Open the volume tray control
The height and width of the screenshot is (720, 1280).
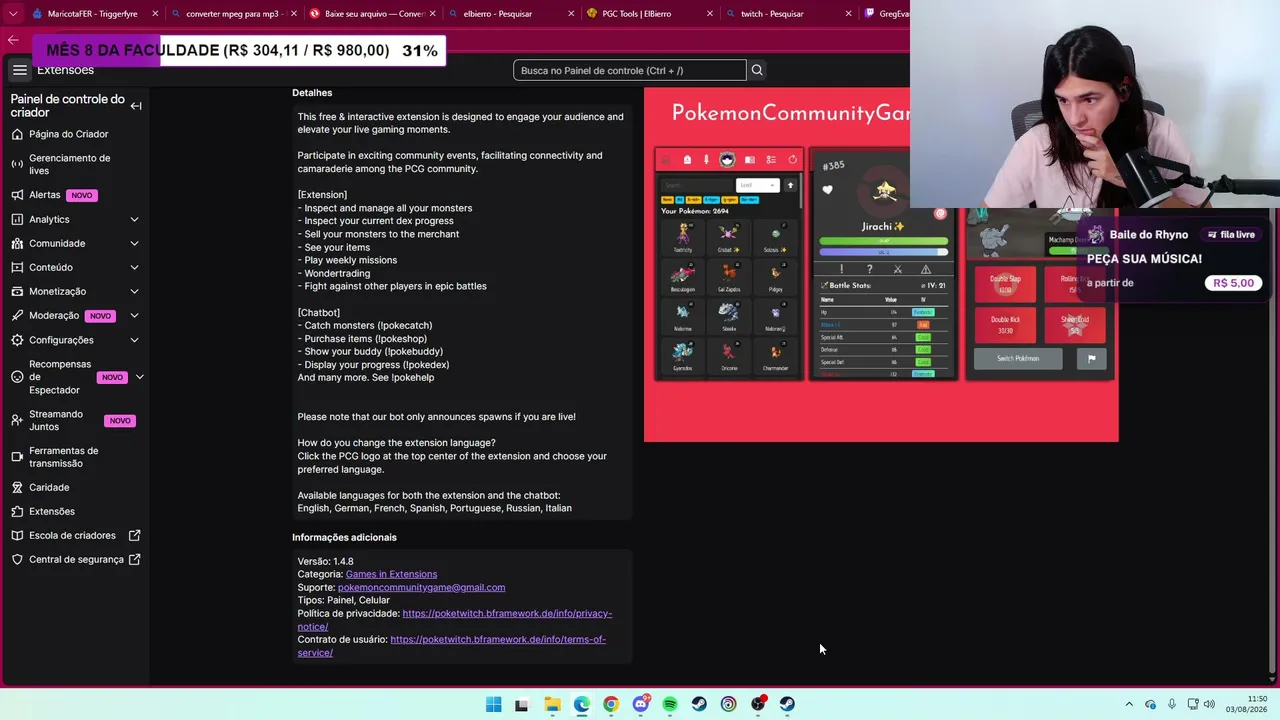pos(1209,704)
